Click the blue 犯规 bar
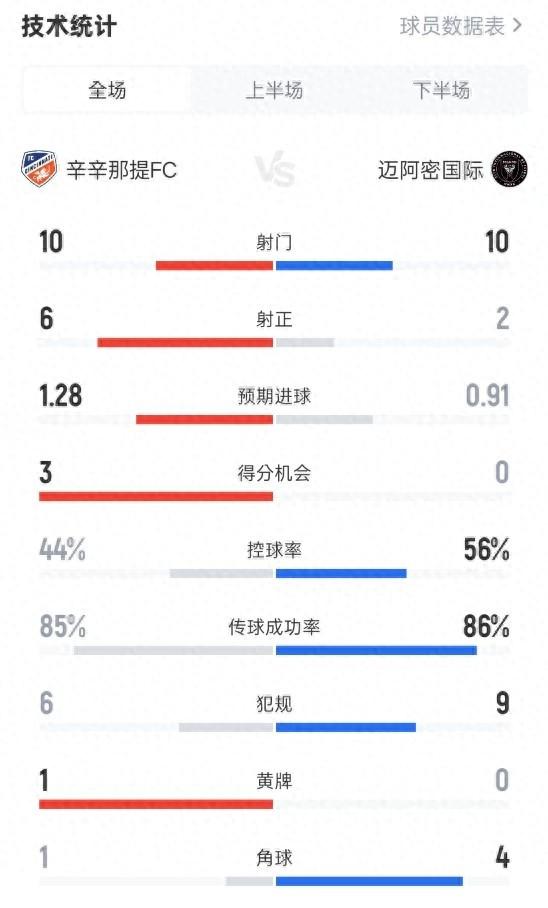 [x=346, y=727]
